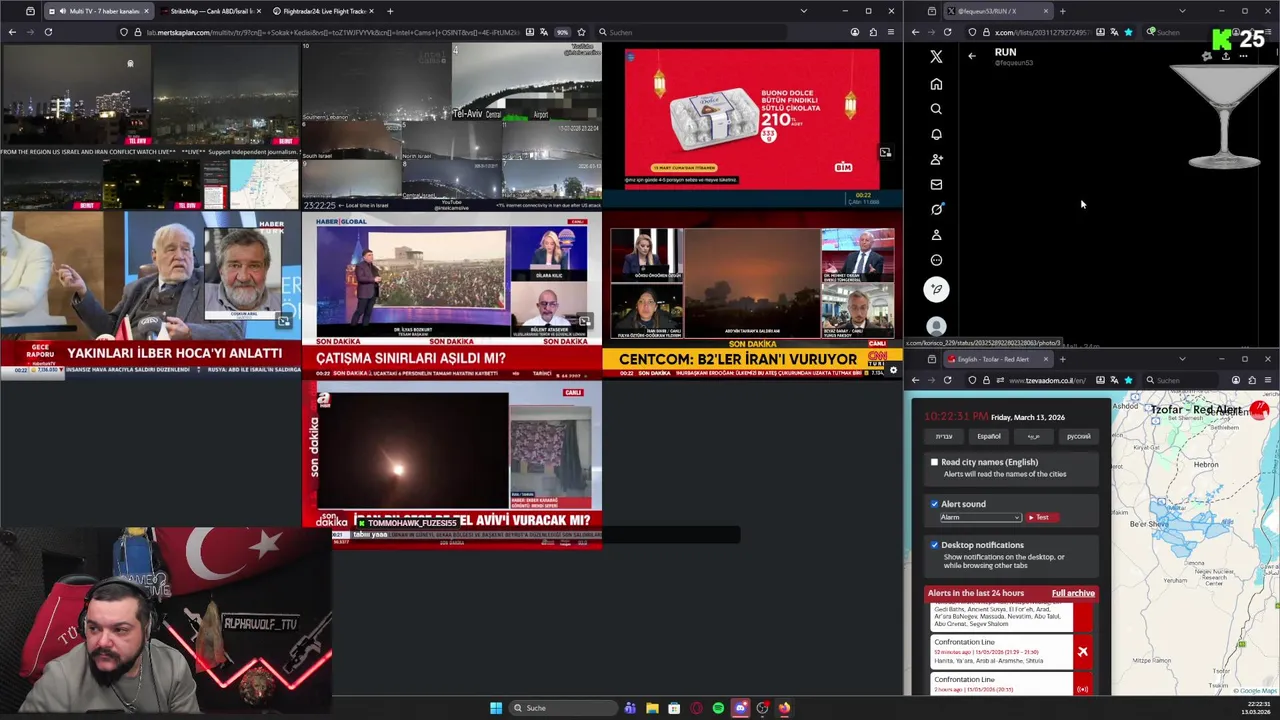Open Firefox menu in Multi TV window

point(890,32)
